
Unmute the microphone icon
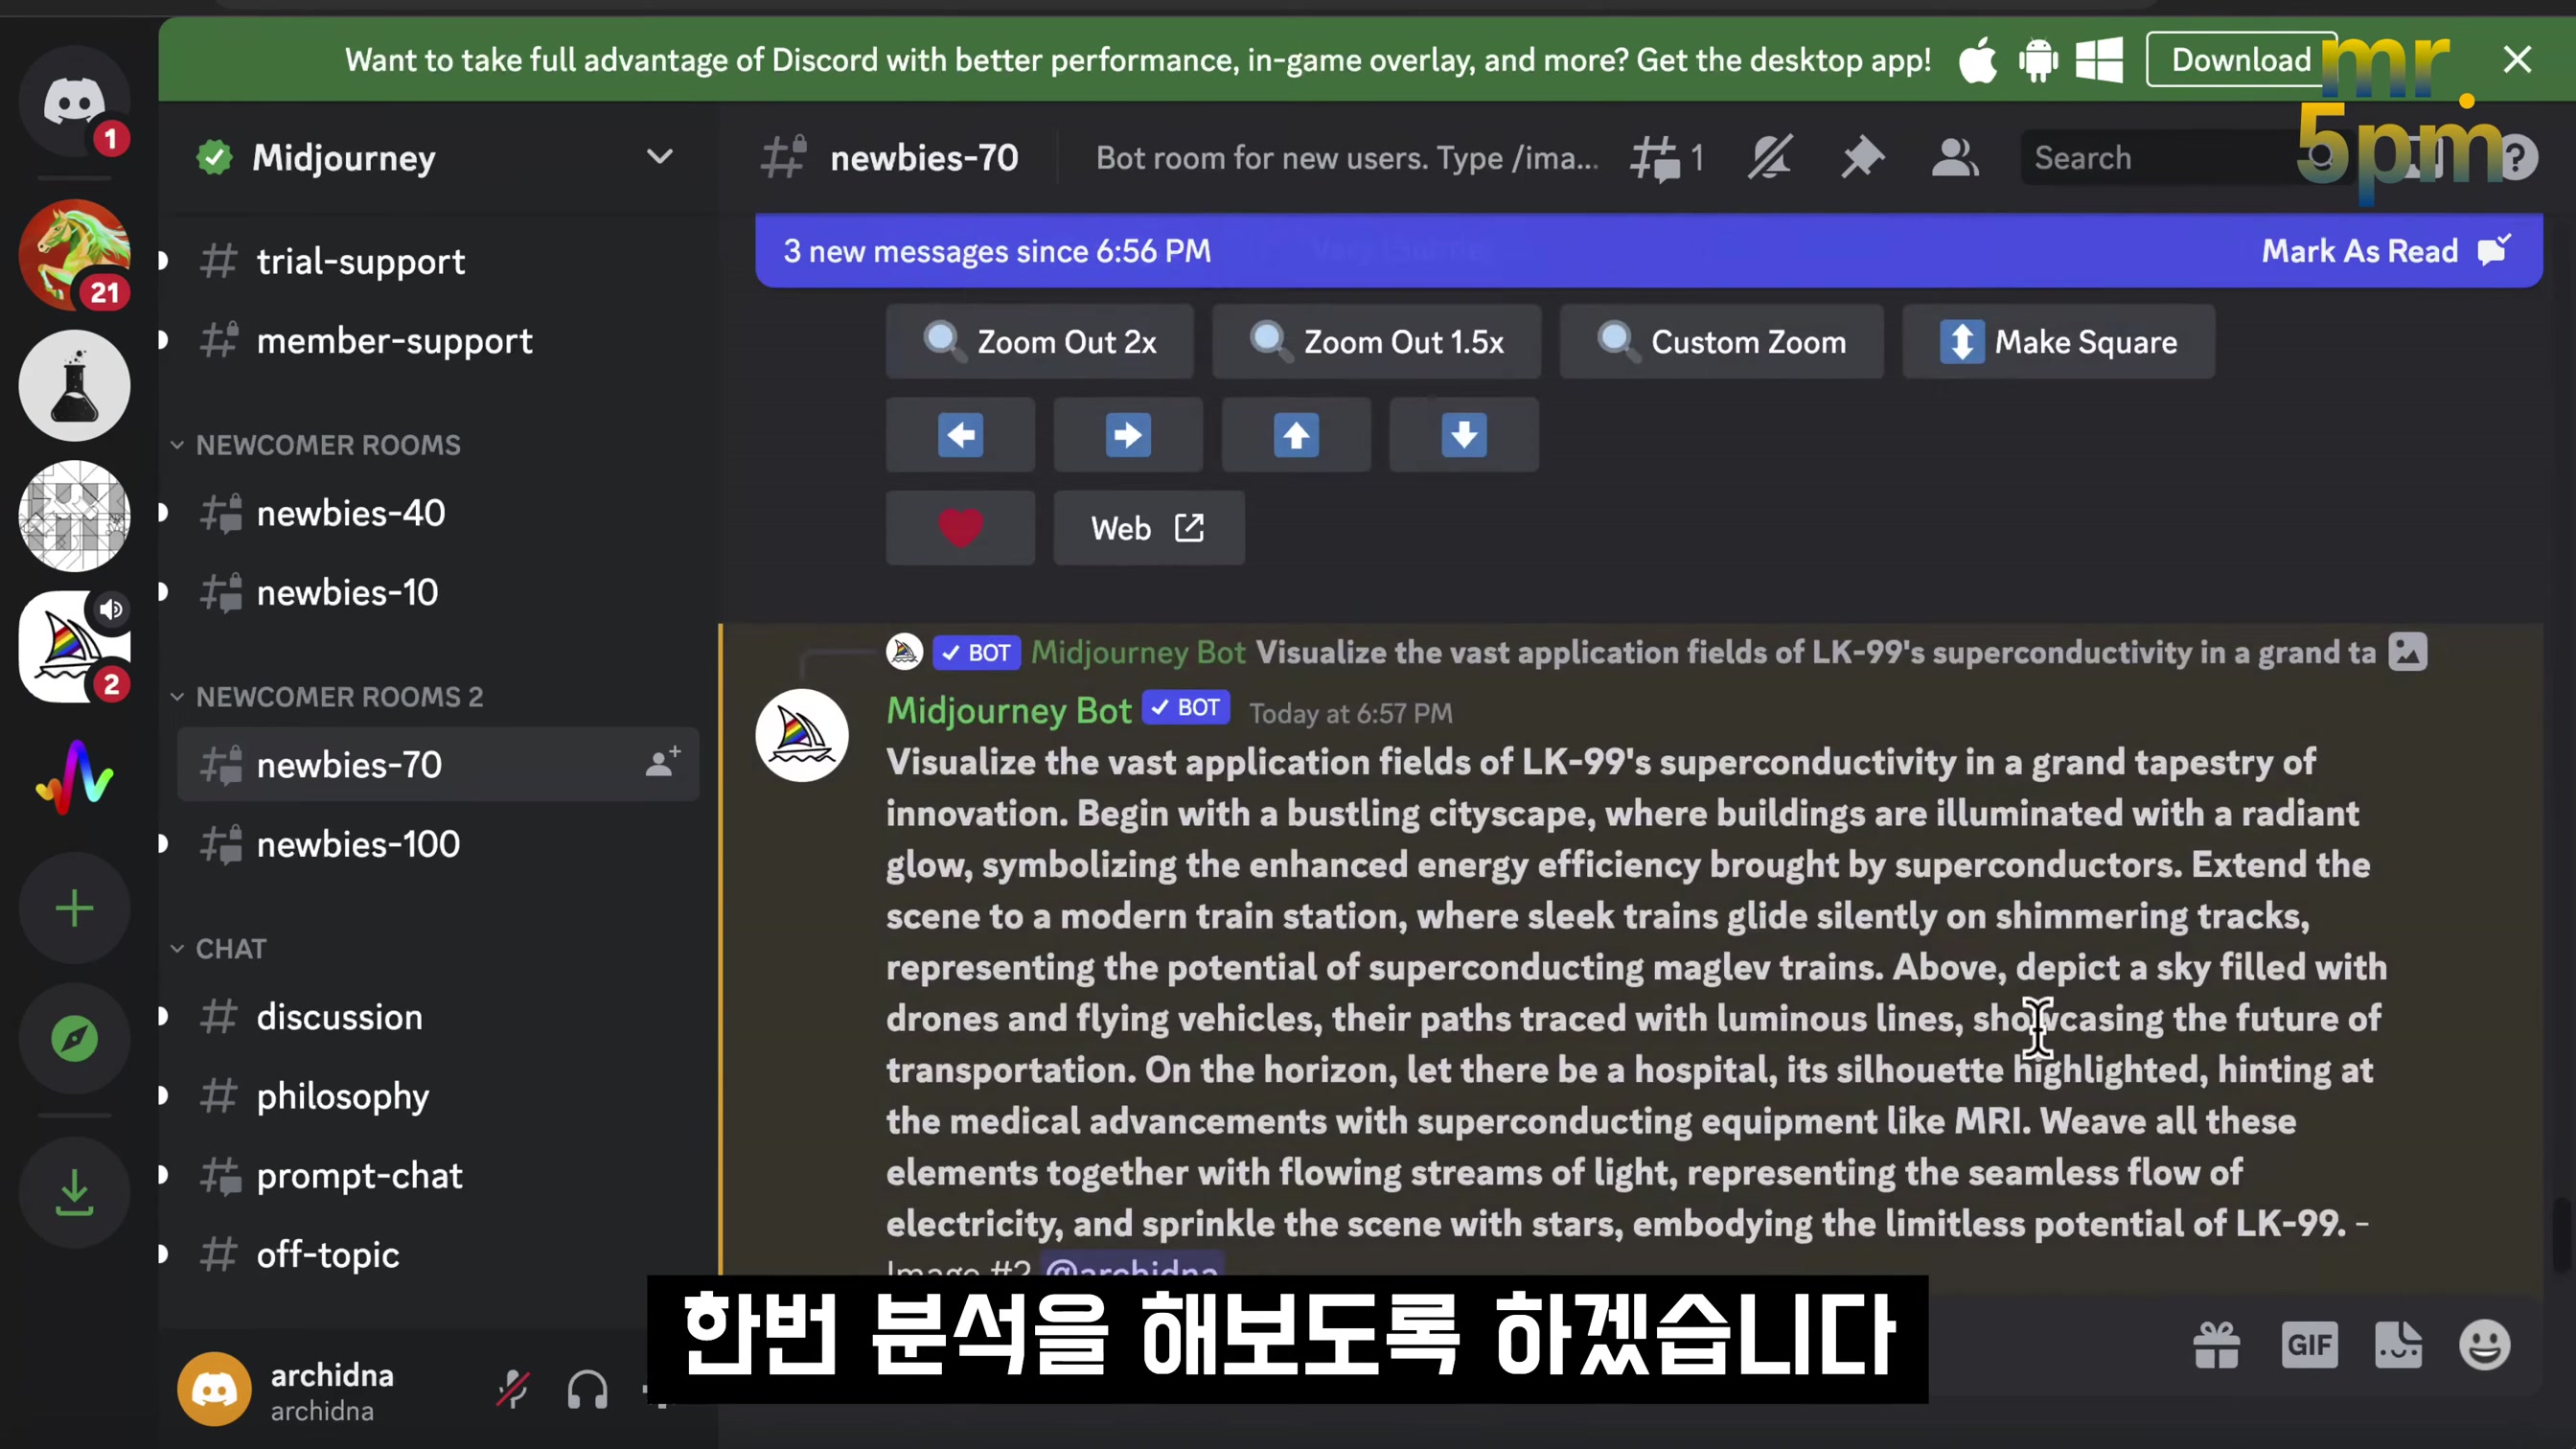tap(513, 1390)
